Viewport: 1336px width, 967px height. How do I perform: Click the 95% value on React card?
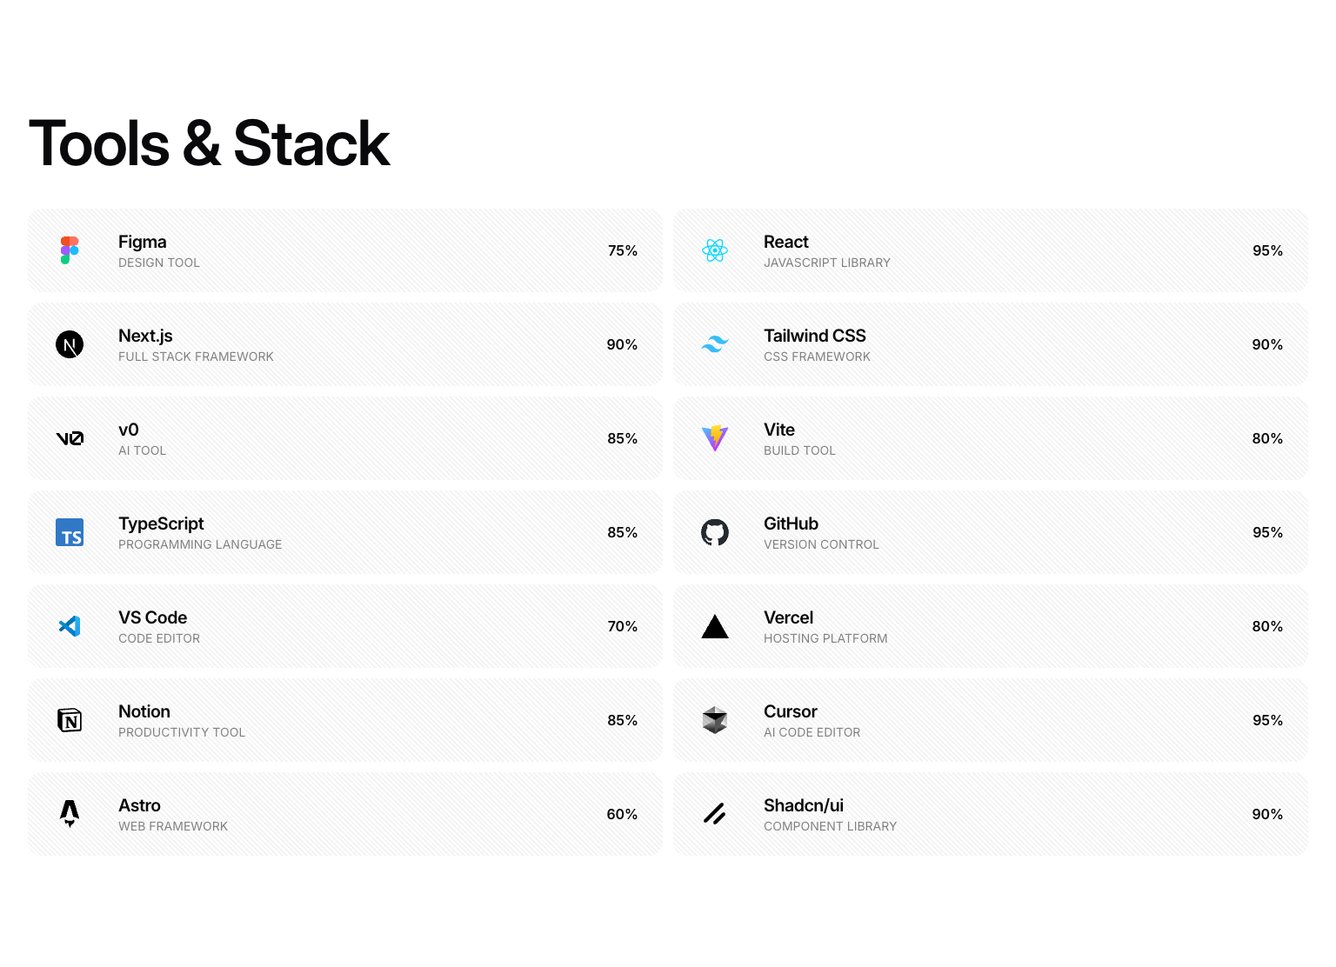[1267, 251]
